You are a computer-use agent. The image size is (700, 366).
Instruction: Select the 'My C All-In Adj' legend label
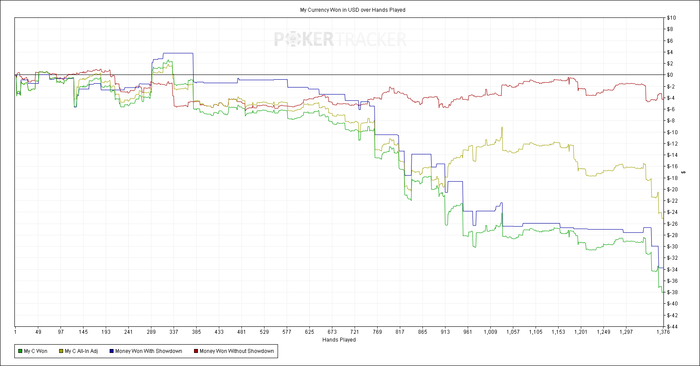[81, 351]
